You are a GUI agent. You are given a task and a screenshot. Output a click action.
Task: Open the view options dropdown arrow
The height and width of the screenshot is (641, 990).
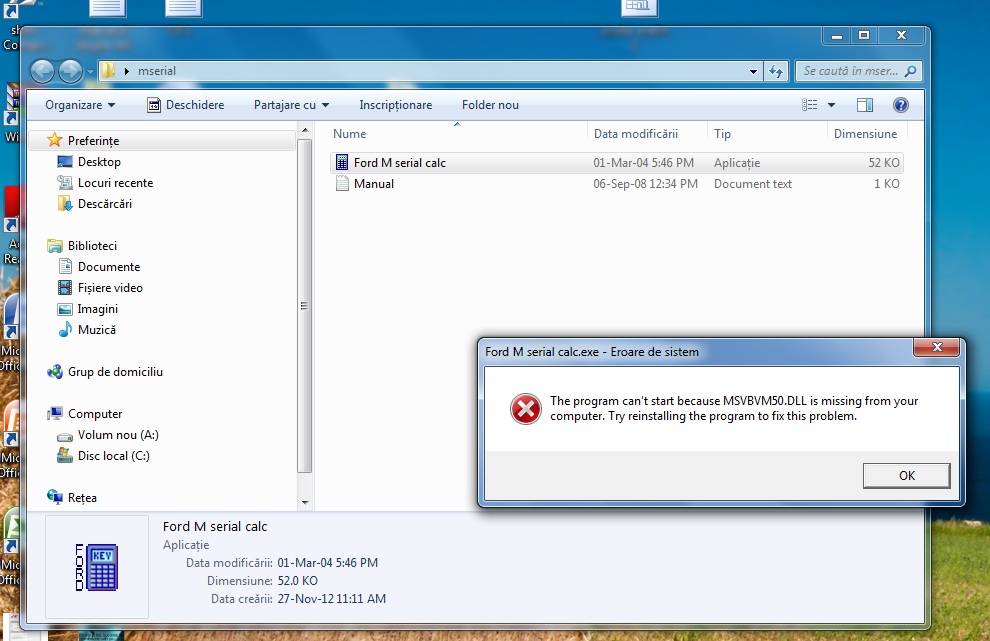tap(831, 105)
